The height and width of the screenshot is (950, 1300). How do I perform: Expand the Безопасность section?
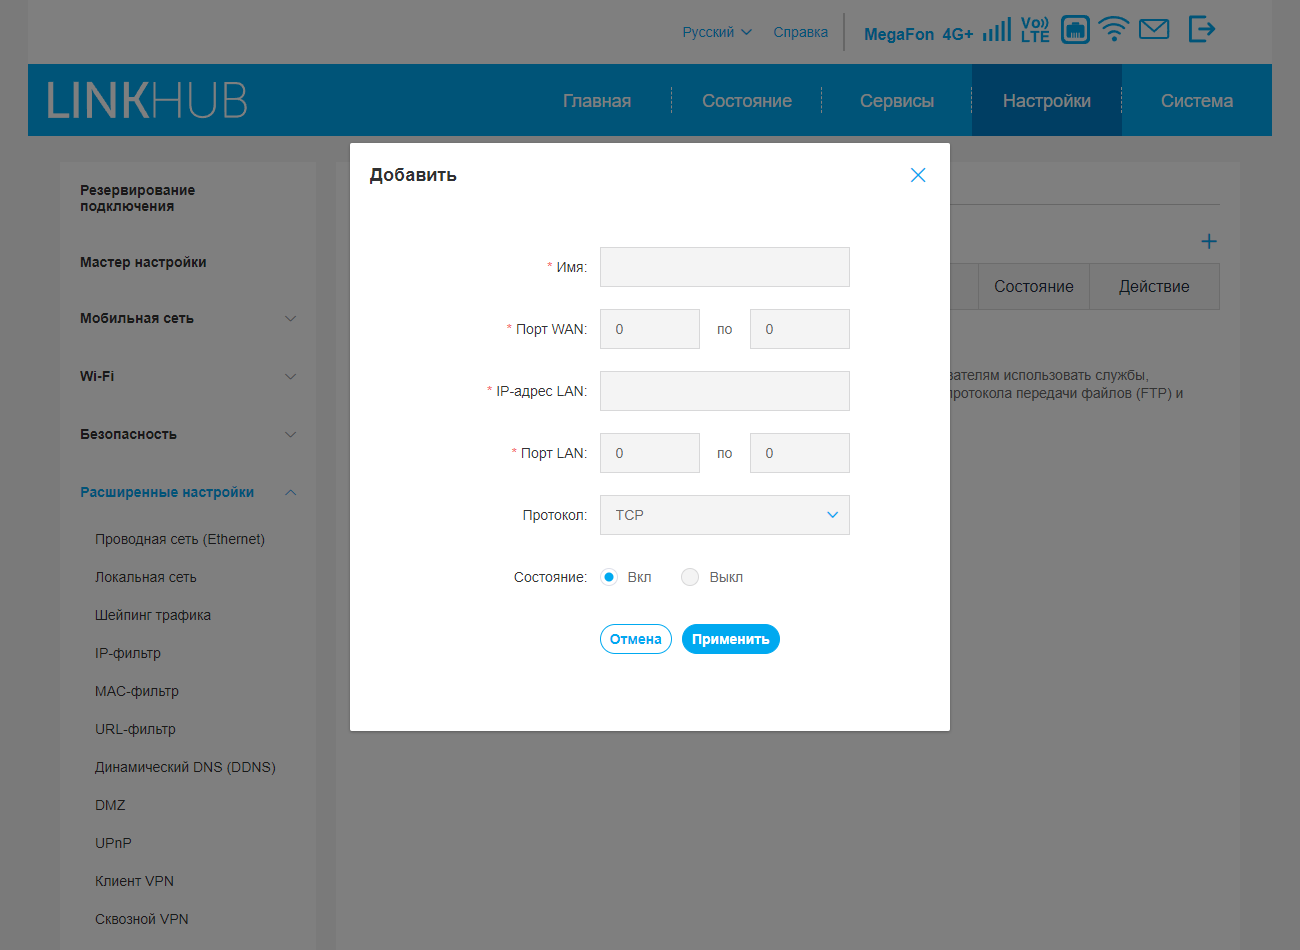(x=188, y=434)
